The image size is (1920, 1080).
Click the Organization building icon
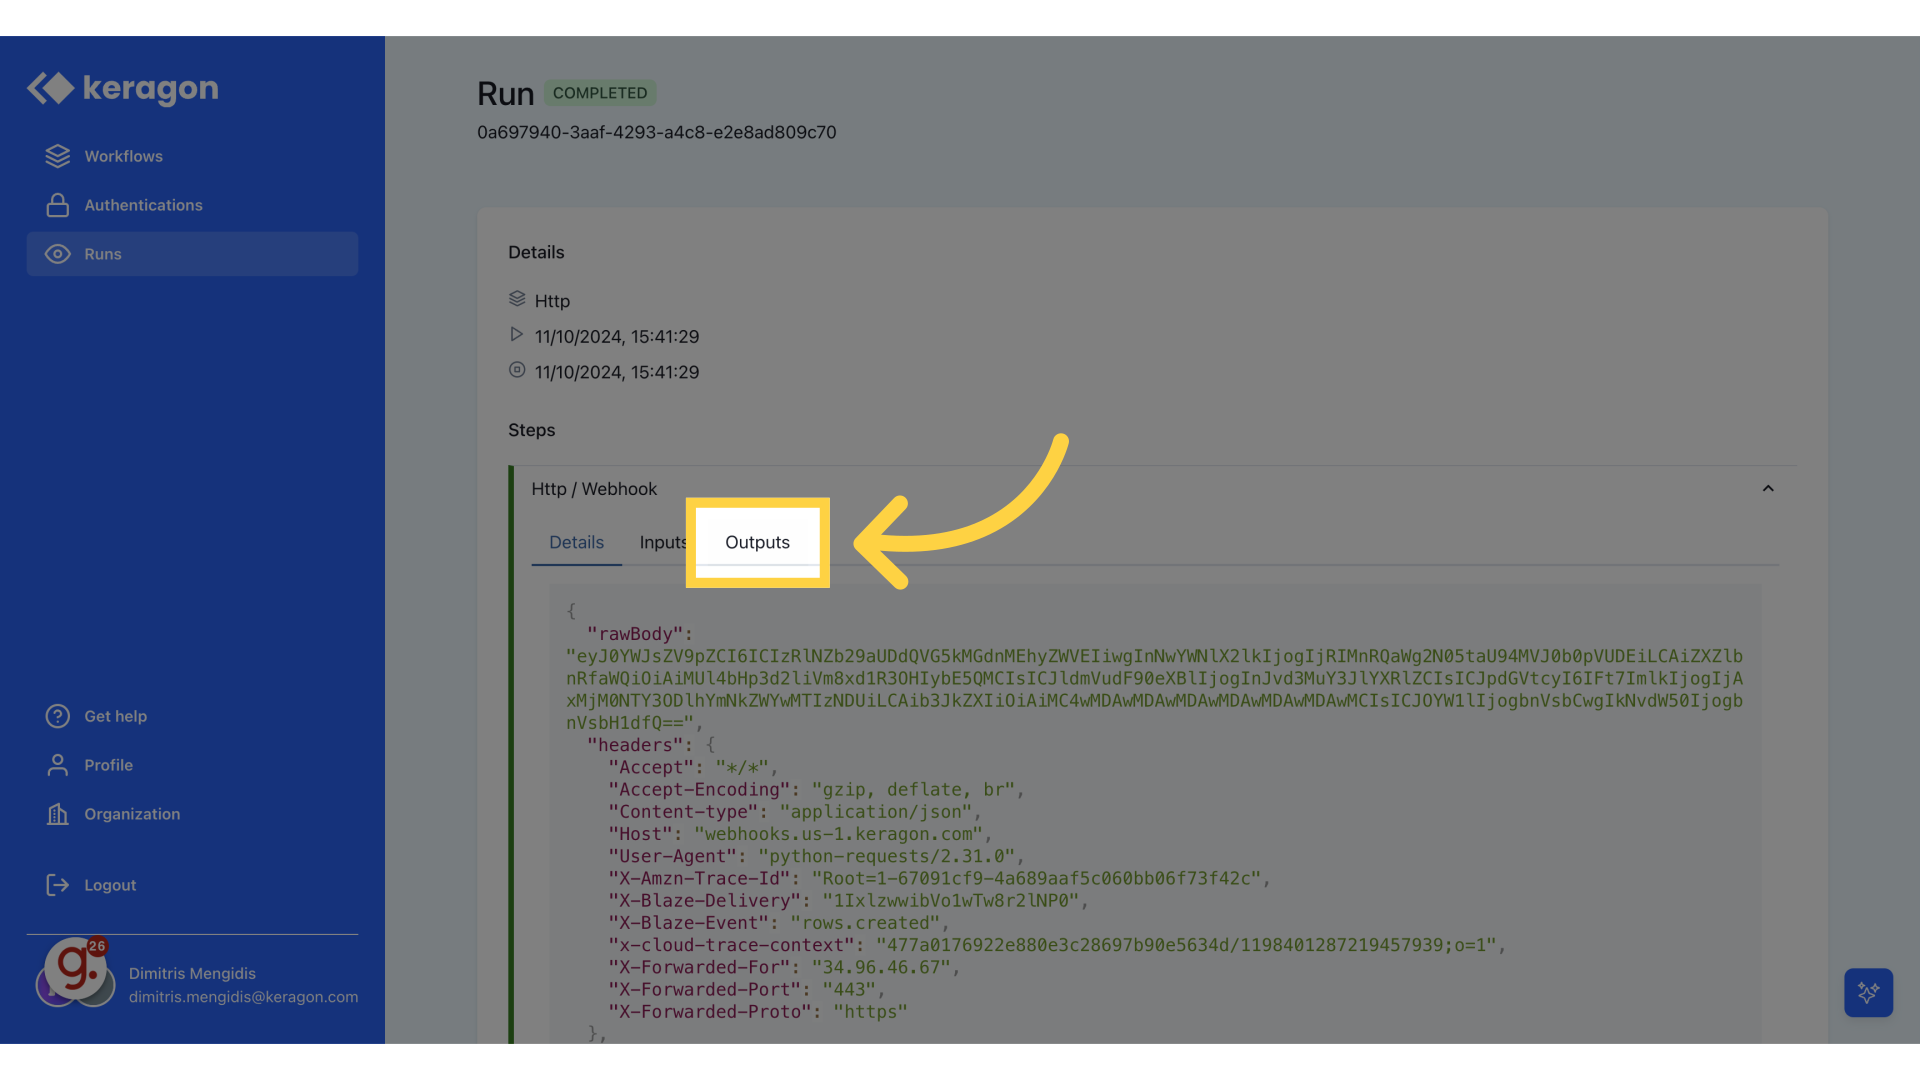[58, 814]
